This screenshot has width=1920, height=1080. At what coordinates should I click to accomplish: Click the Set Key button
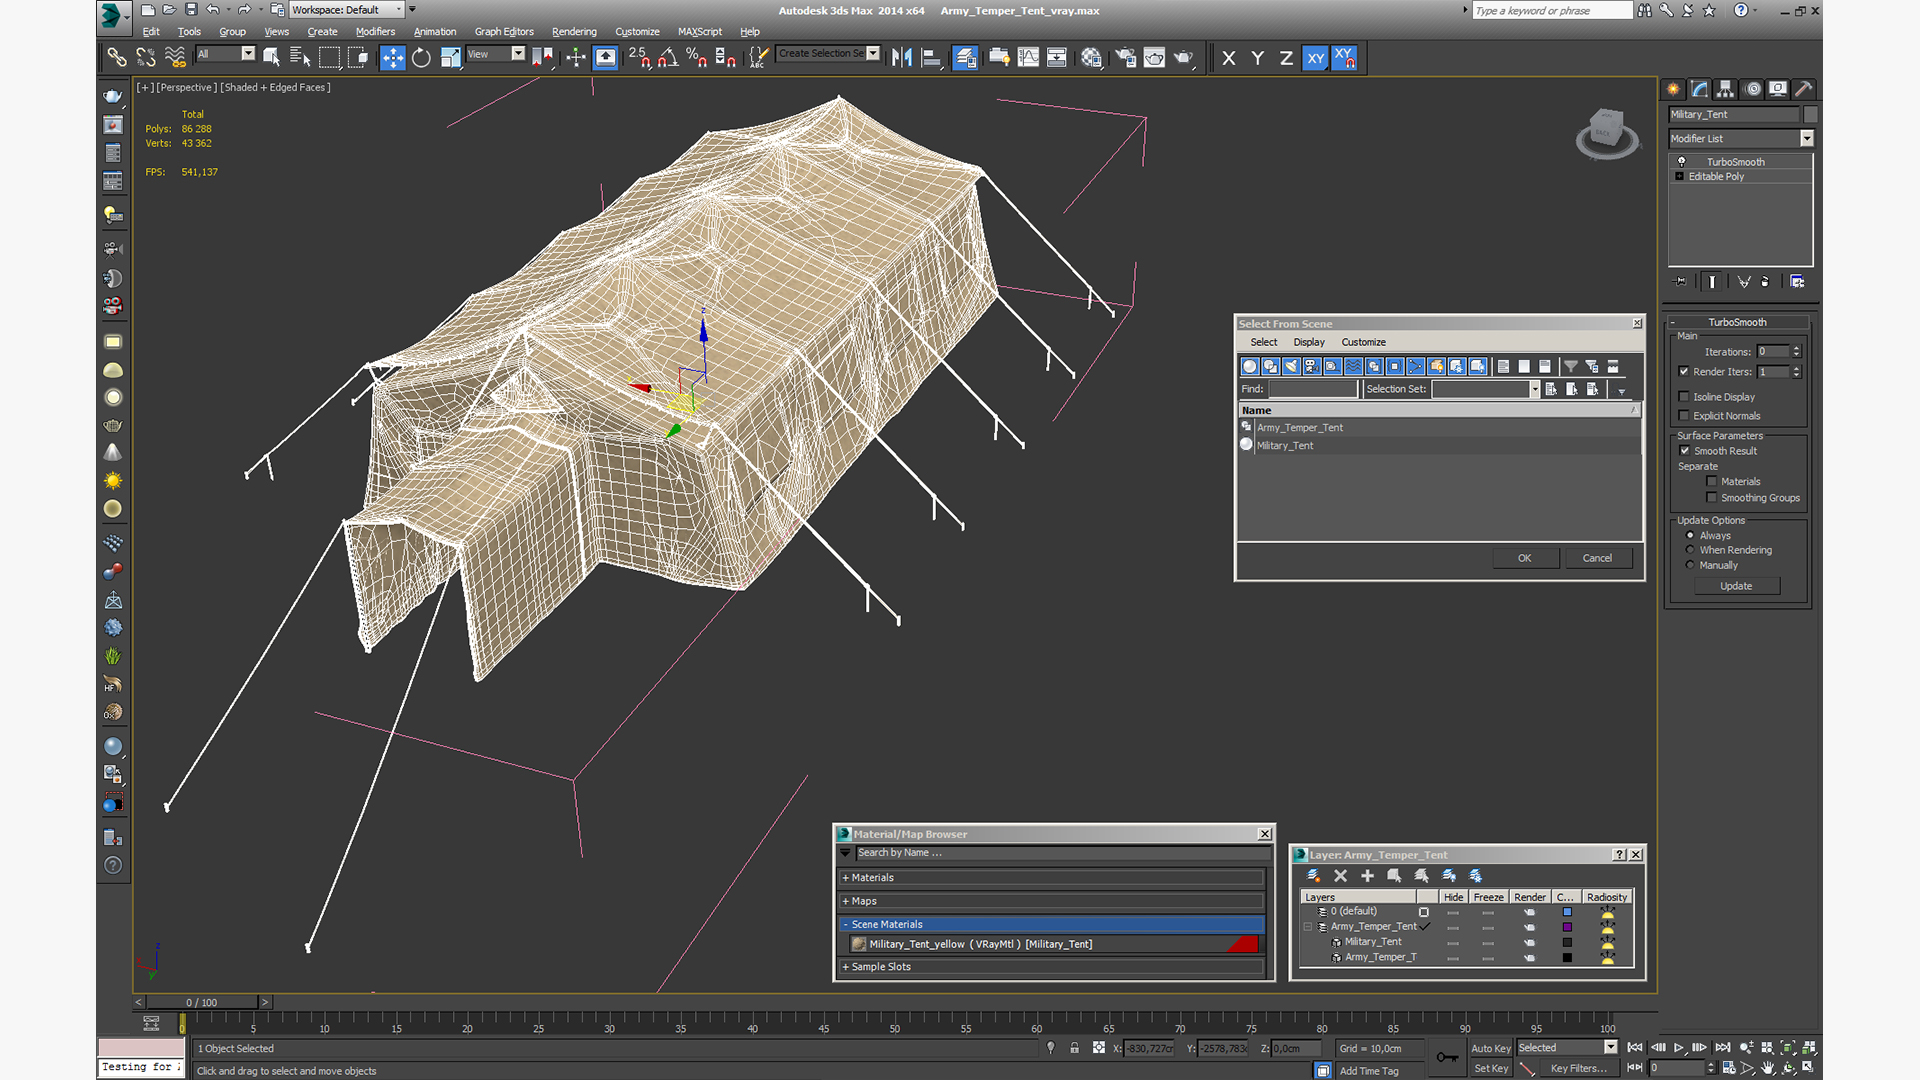click(1490, 1068)
